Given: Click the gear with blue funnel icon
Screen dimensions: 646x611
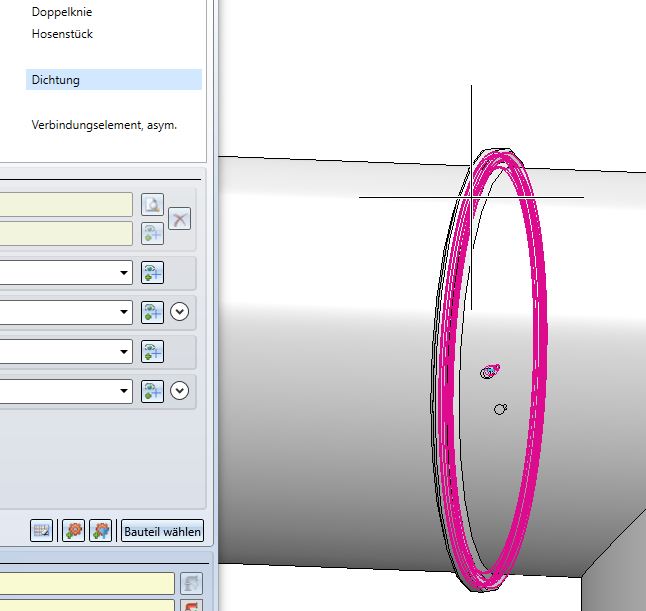Looking at the screenshot, I should pos(101,531).
